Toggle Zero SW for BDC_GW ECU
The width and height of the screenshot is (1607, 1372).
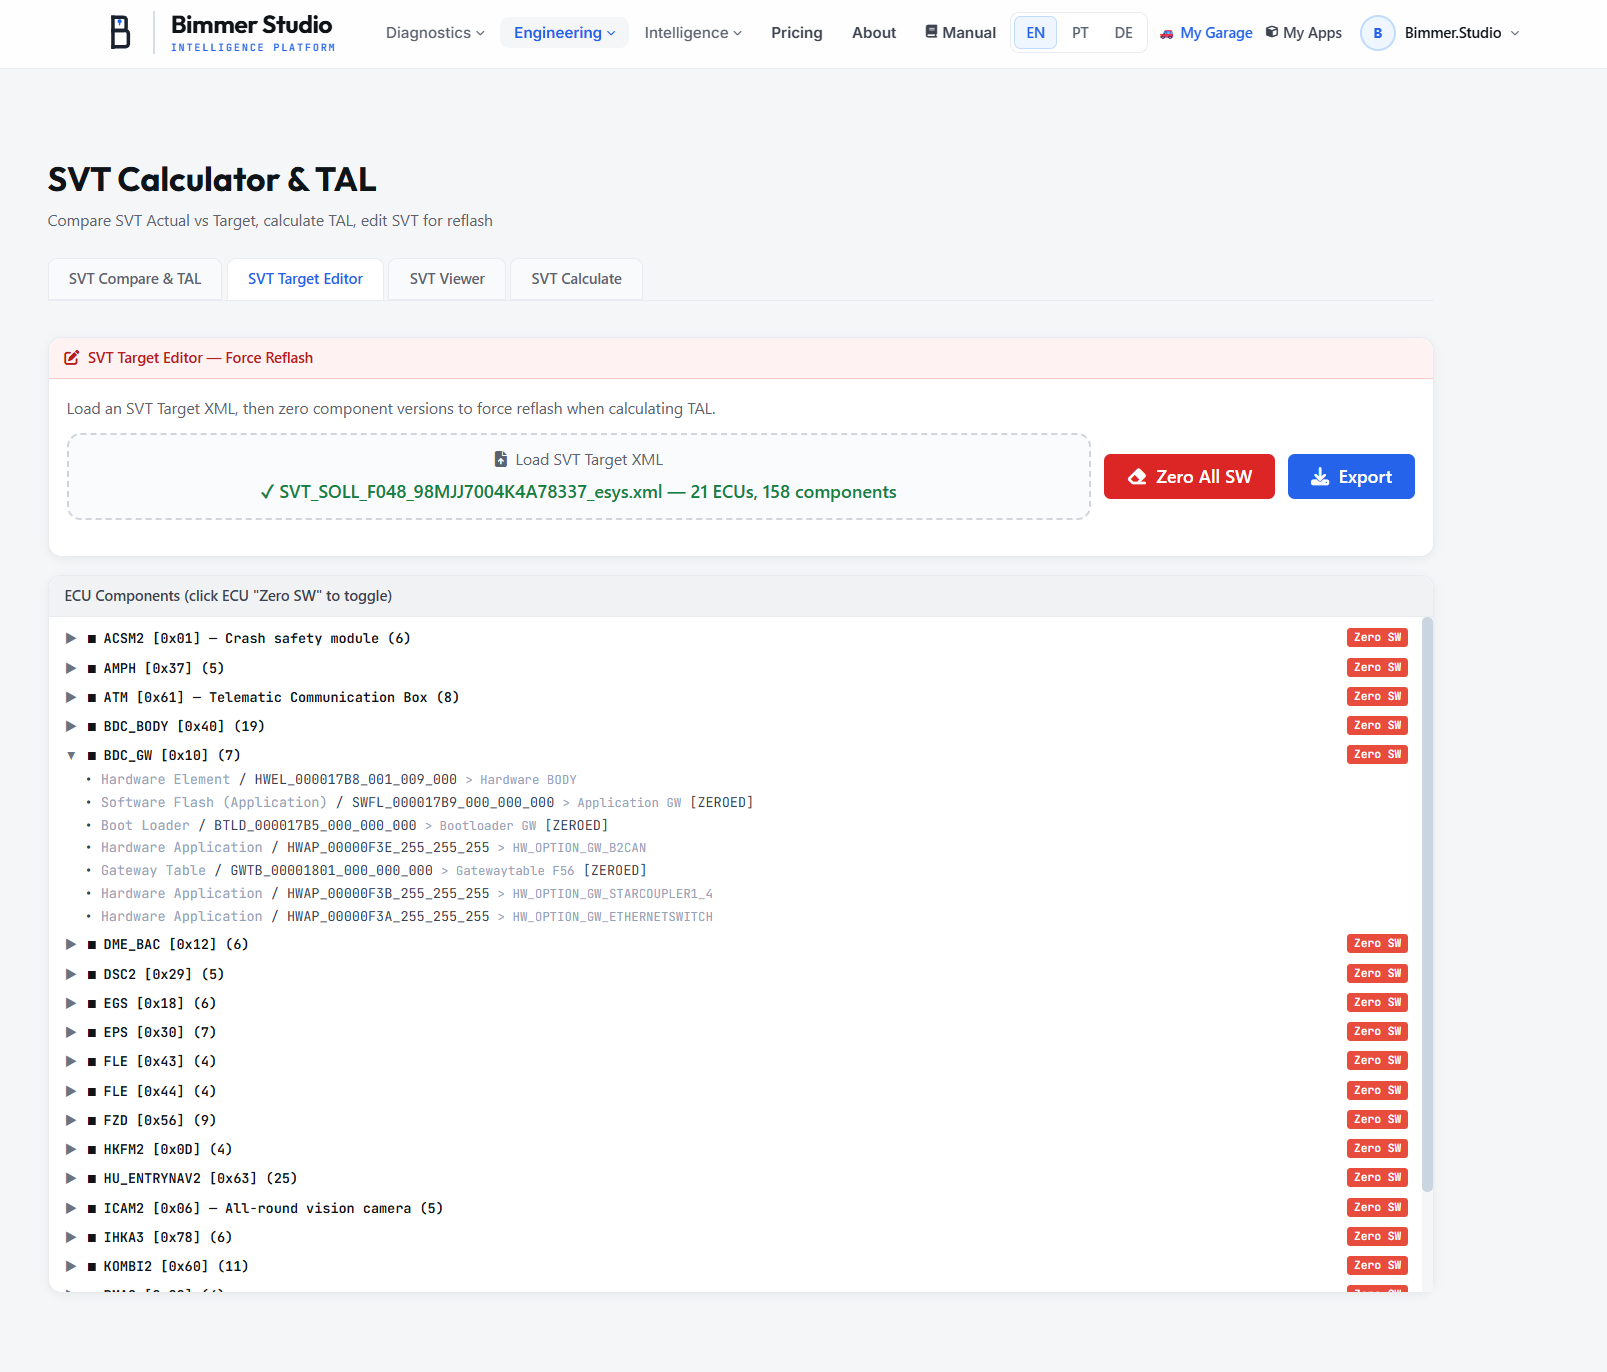(1377, 754)
